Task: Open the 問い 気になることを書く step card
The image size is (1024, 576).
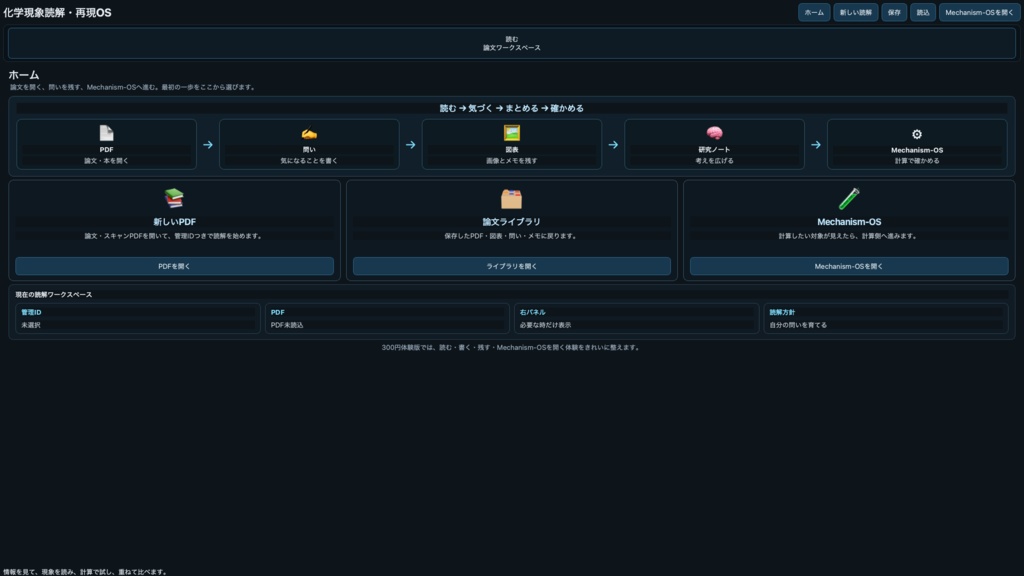Action: click(309, 144)
